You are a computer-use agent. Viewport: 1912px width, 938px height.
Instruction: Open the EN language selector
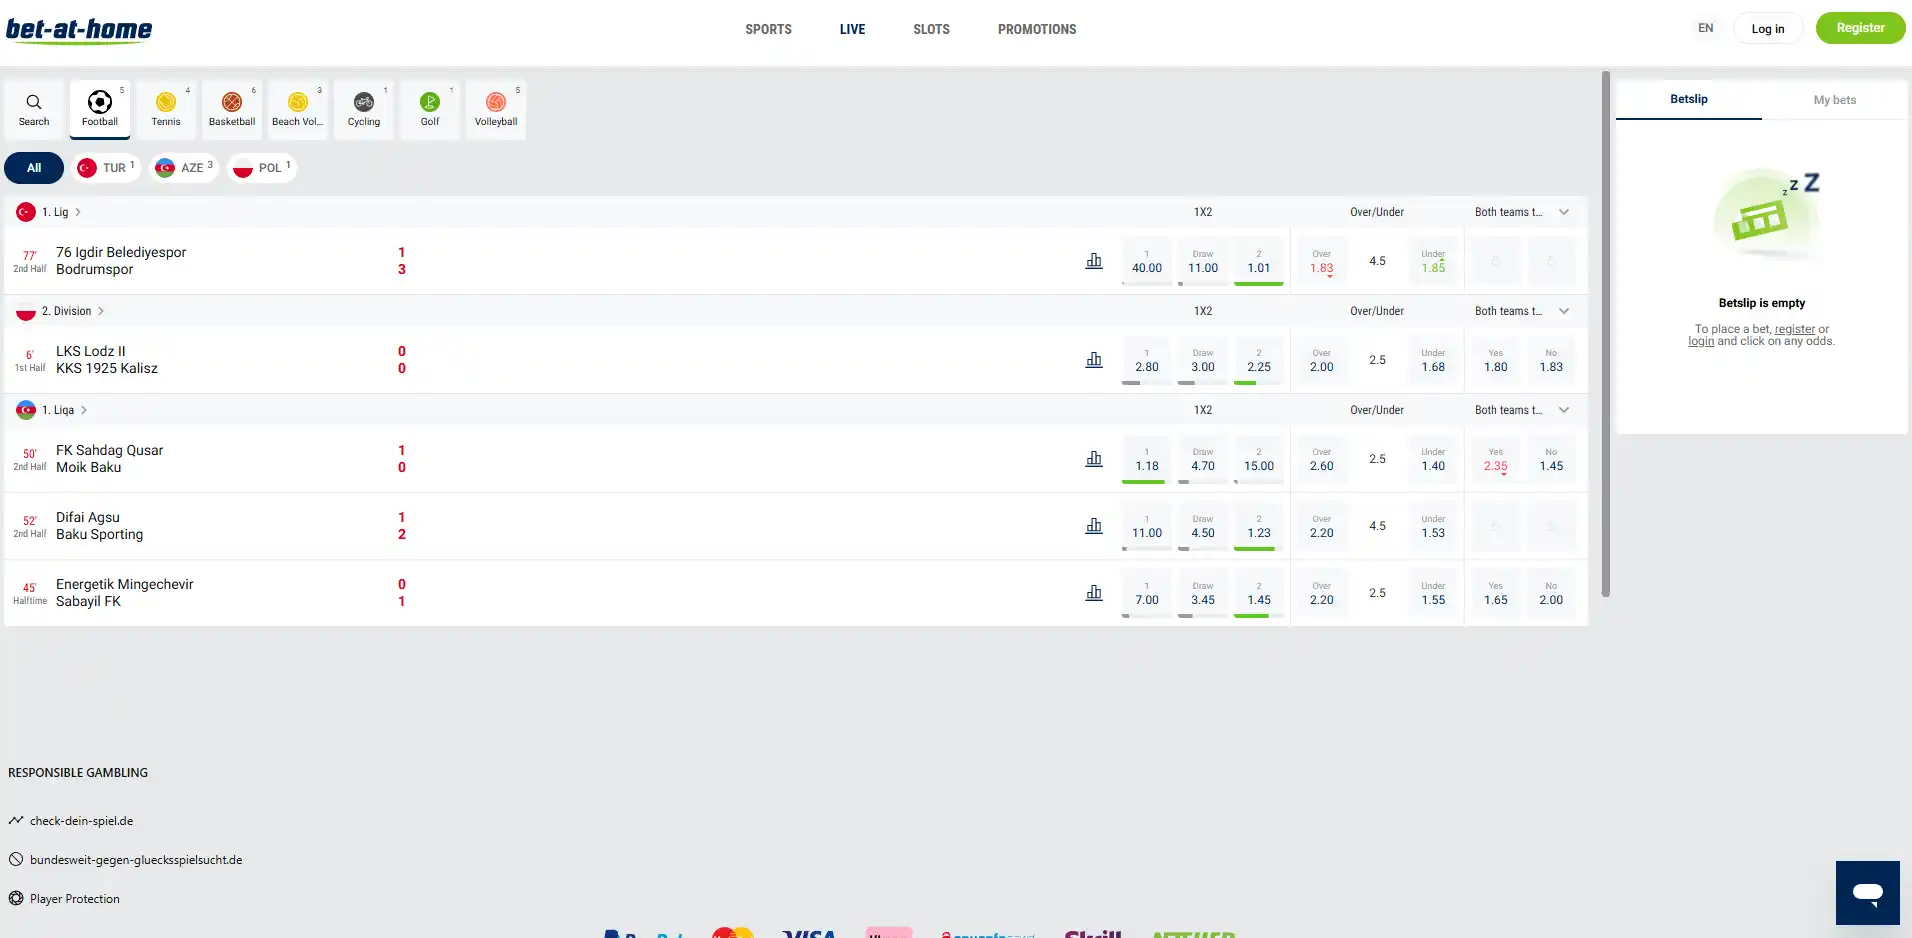click(x=1705, y=28)
